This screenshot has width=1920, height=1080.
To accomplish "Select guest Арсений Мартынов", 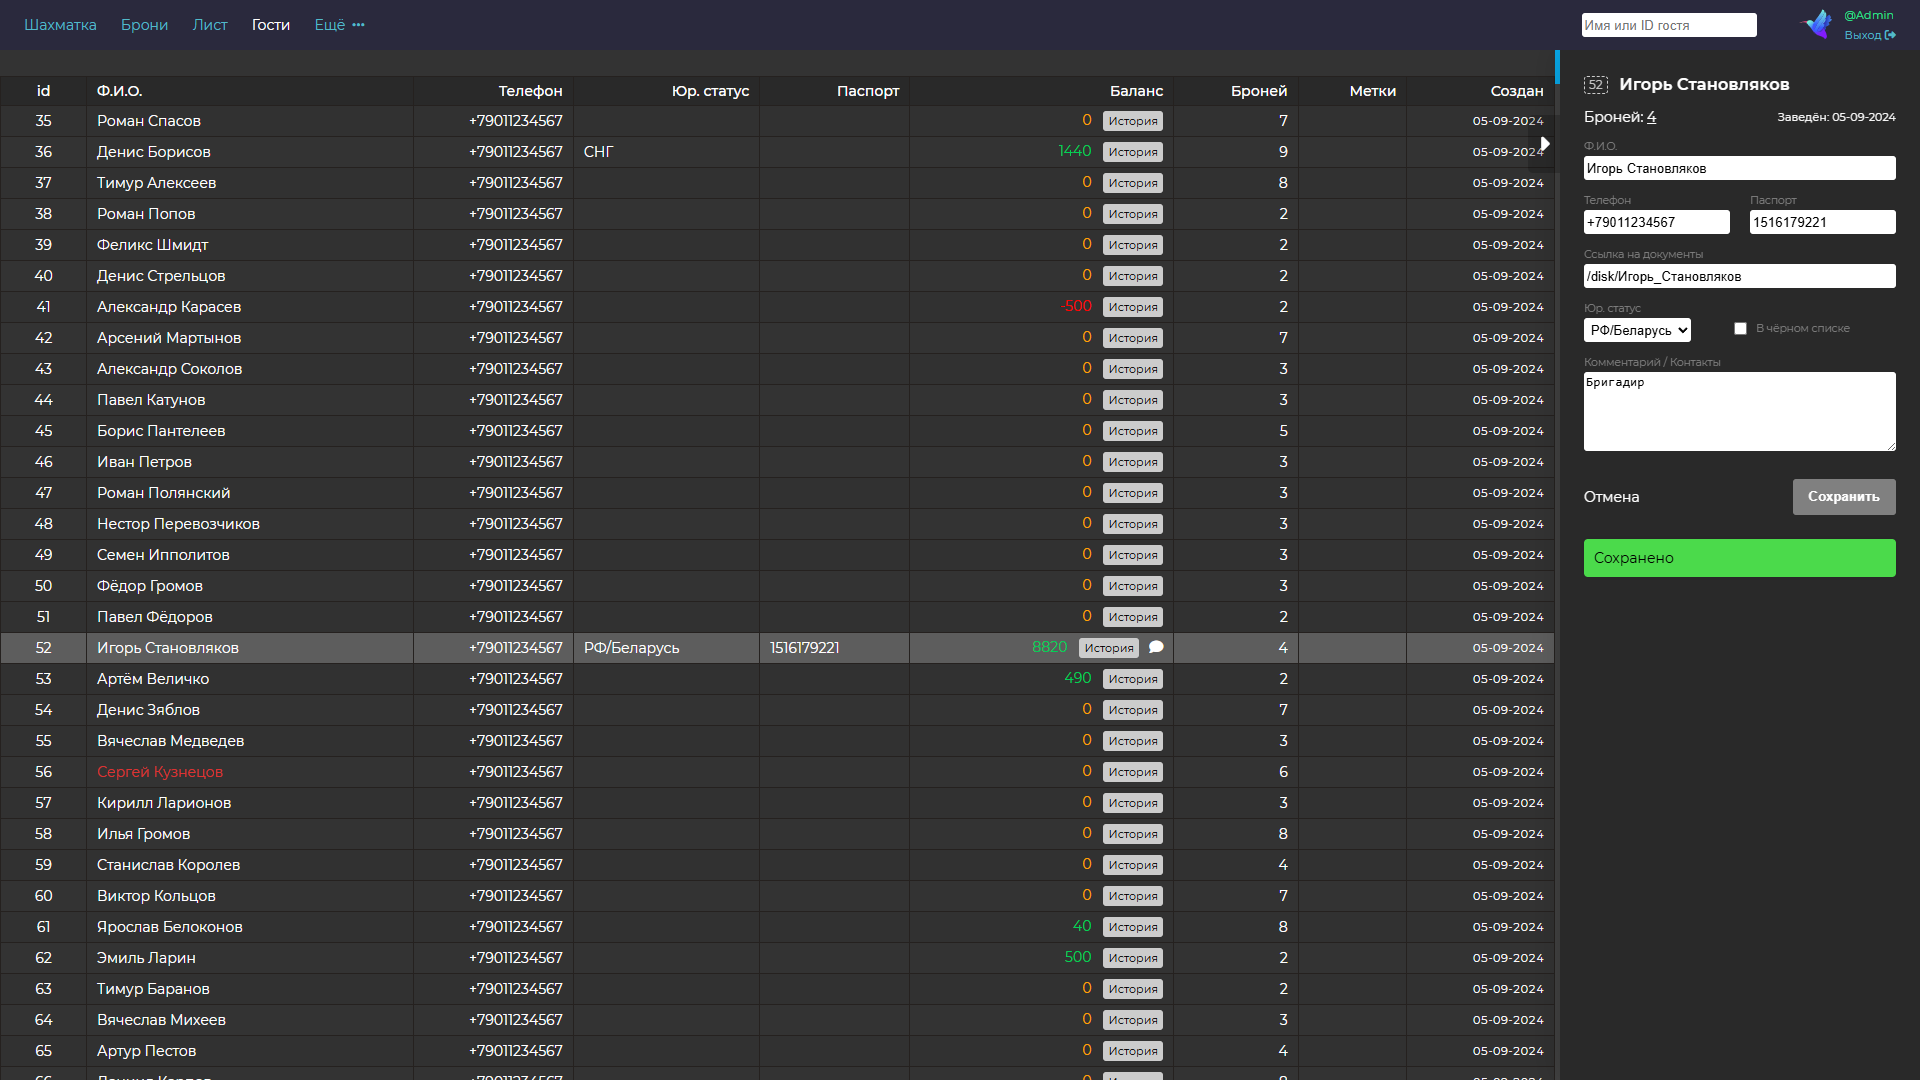I will pyautogui.click(x=169, y=338).
